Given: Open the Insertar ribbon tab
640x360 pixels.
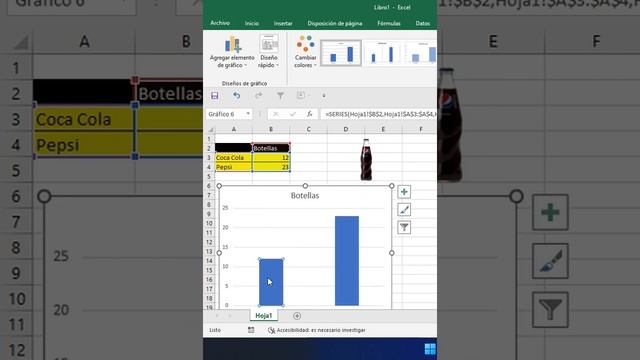Looking at the screenshot, I should coord(283,24).
